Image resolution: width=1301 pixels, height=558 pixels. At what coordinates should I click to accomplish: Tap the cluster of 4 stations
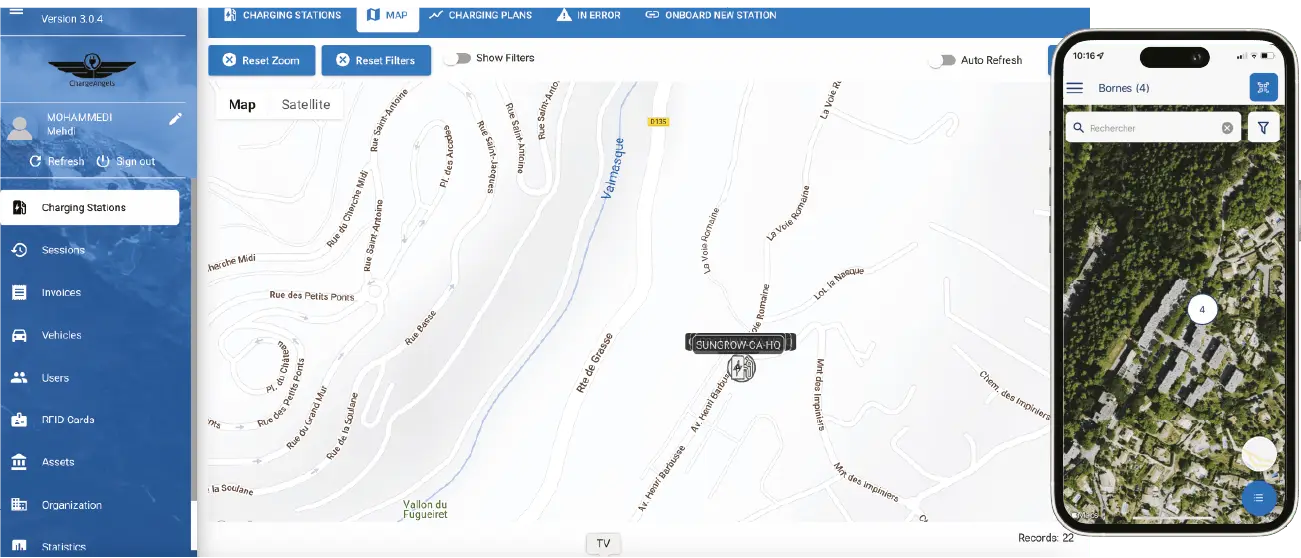(x=1202, y=310)
